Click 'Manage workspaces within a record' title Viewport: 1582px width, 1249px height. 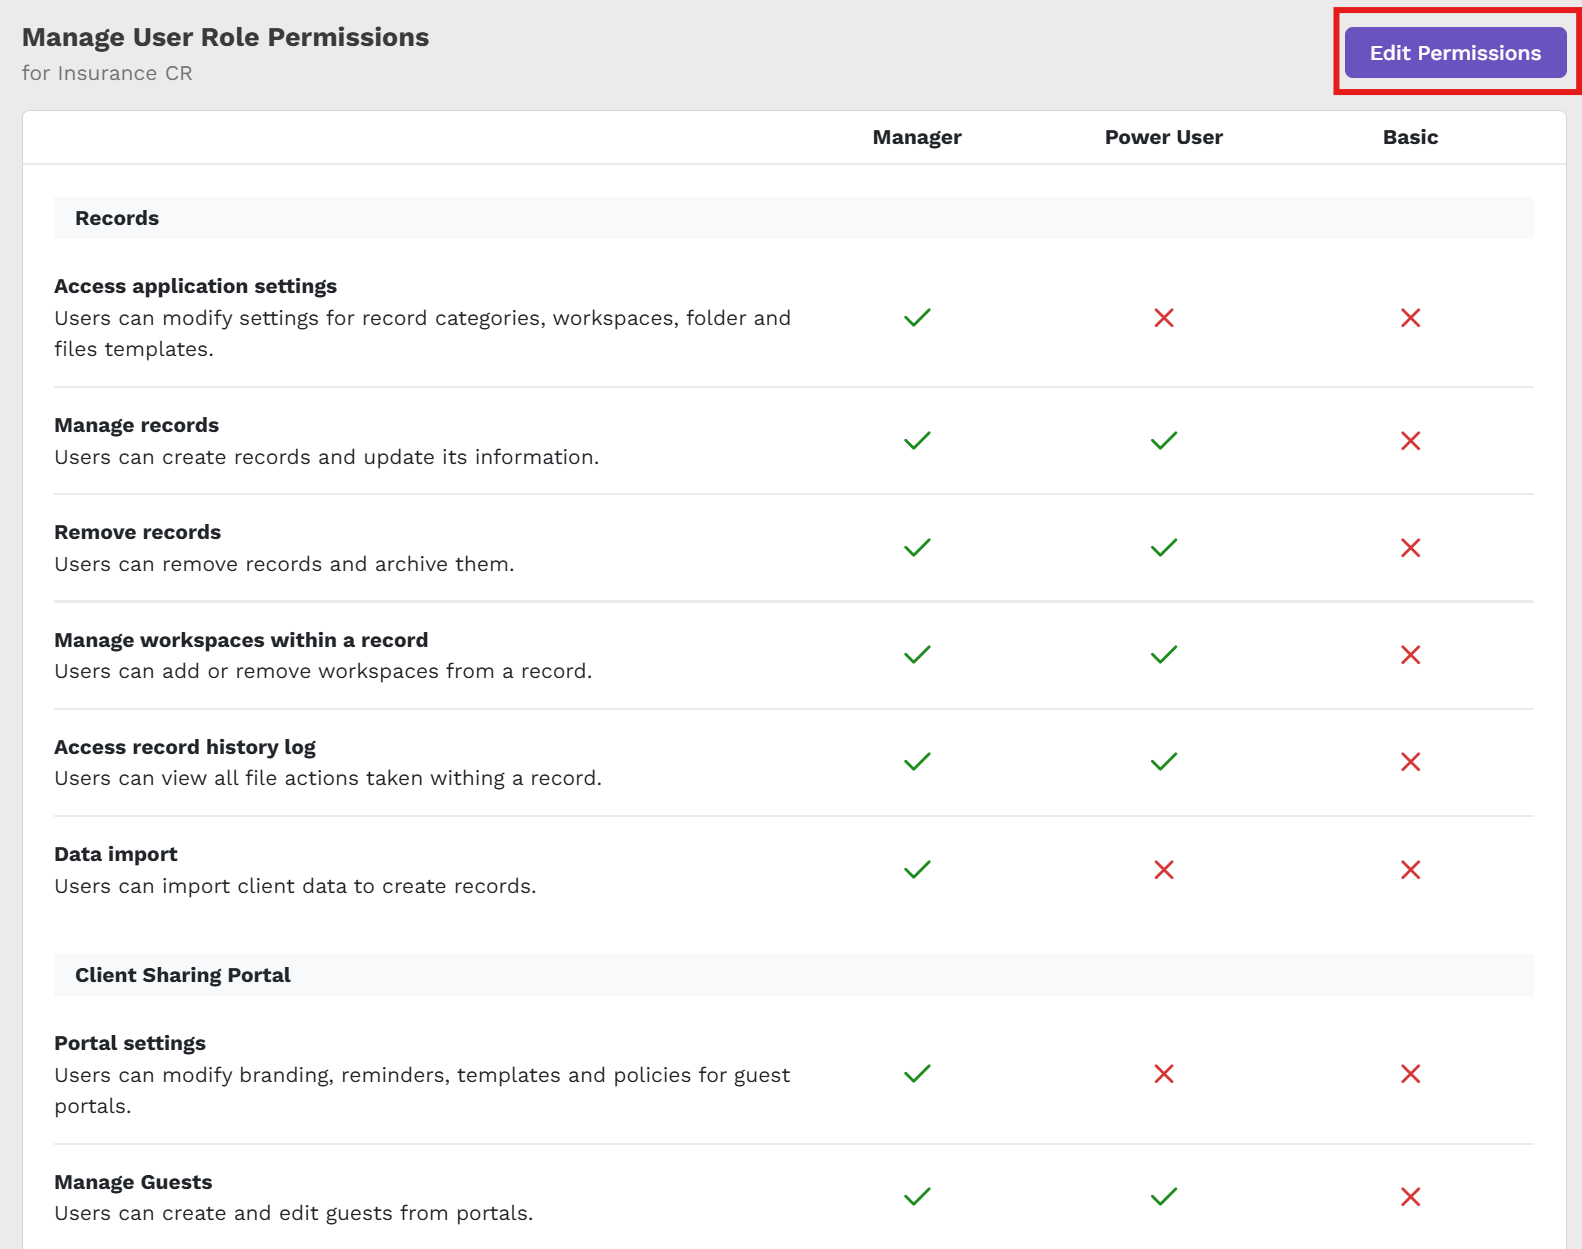point(241,640)
